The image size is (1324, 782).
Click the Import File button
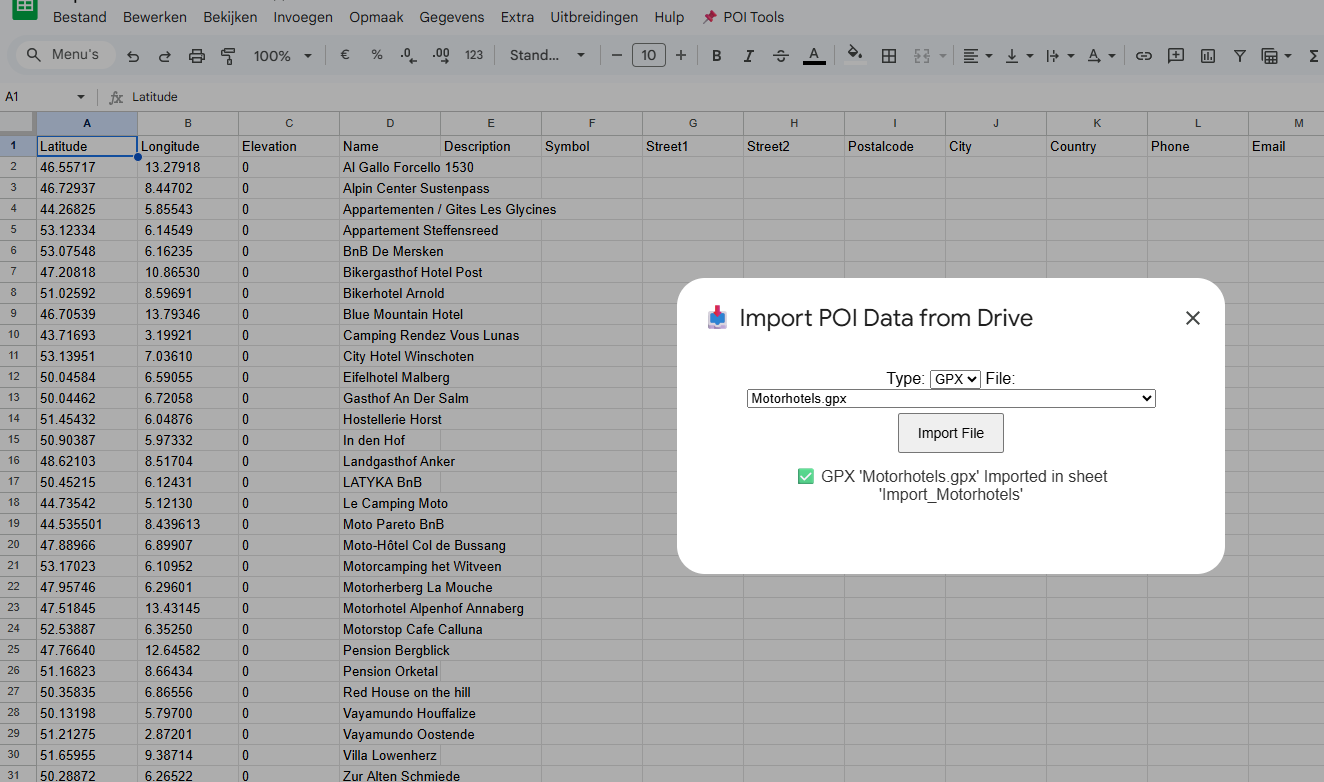951,433
